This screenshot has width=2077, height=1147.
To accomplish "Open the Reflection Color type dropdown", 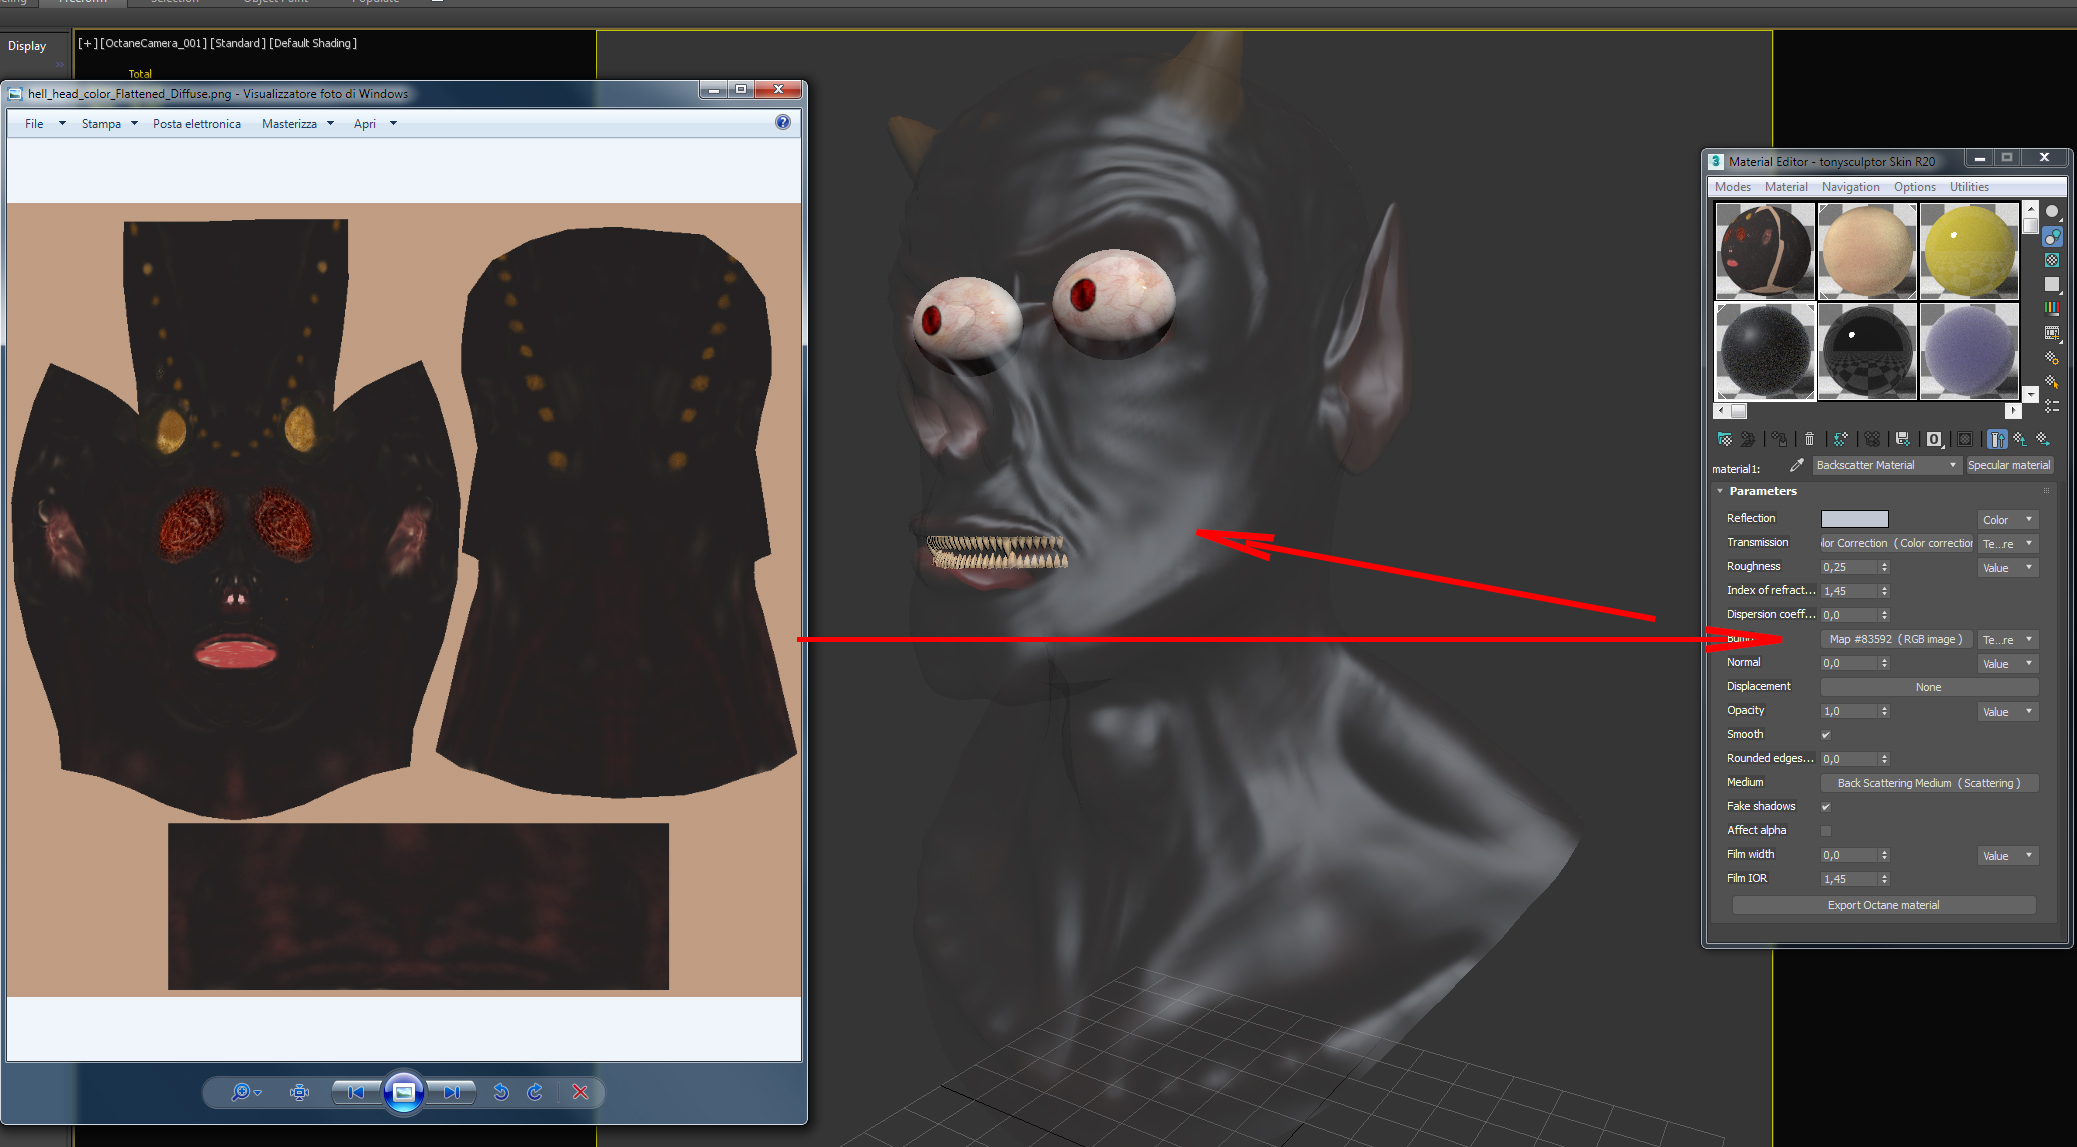I will click(2007, 520).
